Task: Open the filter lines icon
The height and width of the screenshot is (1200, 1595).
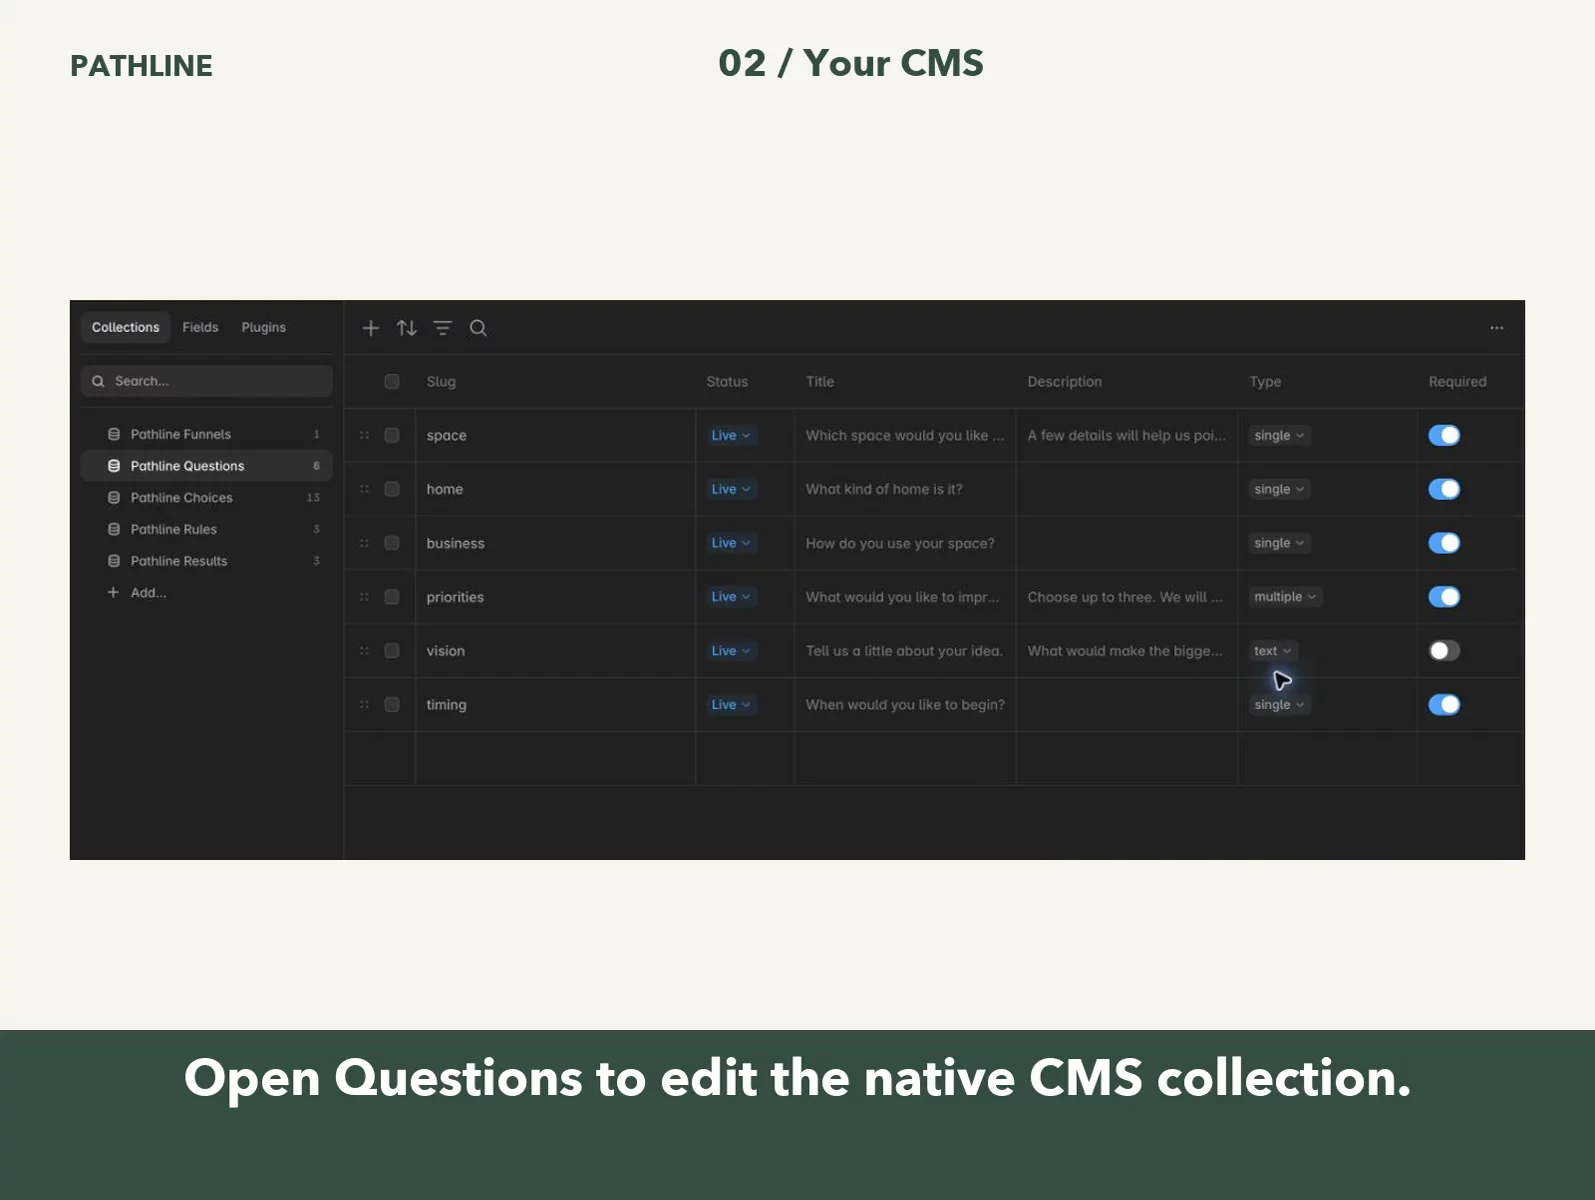Action: pyautogui.click(x=442, y=328)
